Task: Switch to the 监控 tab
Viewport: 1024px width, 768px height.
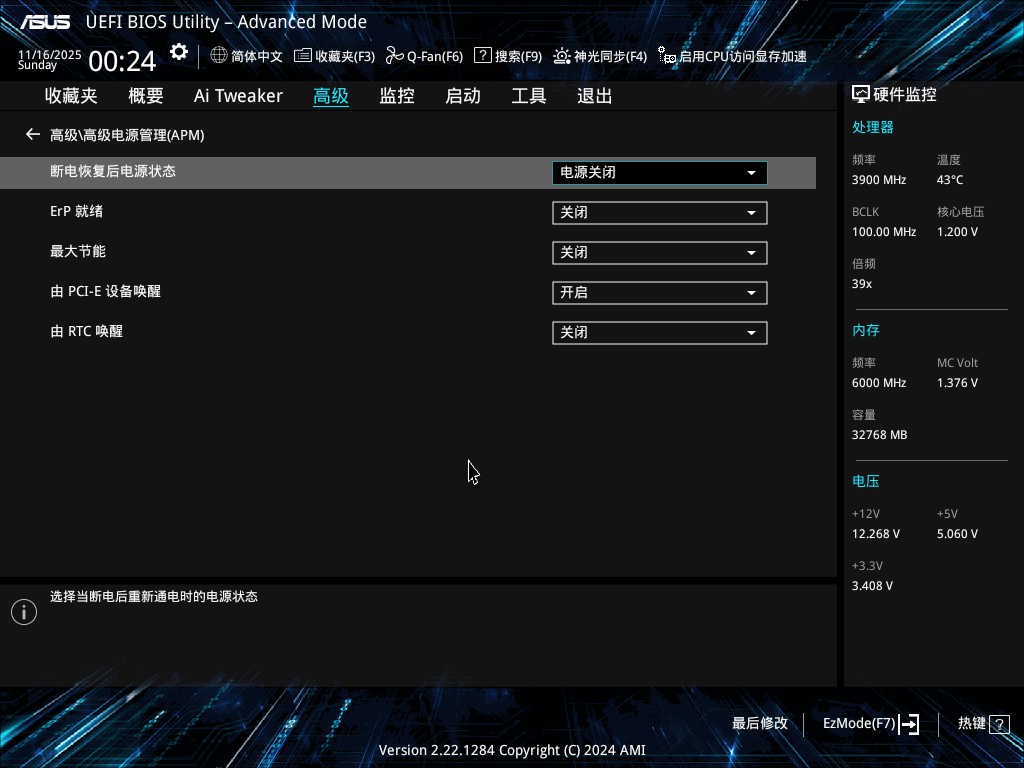Action: [x=397, y=96]
